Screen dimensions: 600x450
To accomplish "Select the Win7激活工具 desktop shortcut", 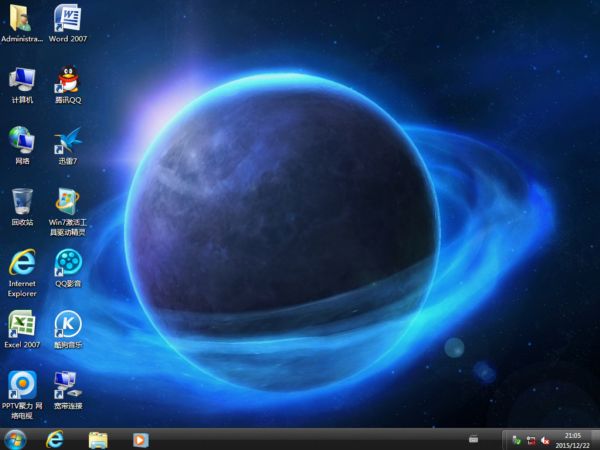I will (x=67, y=200).
